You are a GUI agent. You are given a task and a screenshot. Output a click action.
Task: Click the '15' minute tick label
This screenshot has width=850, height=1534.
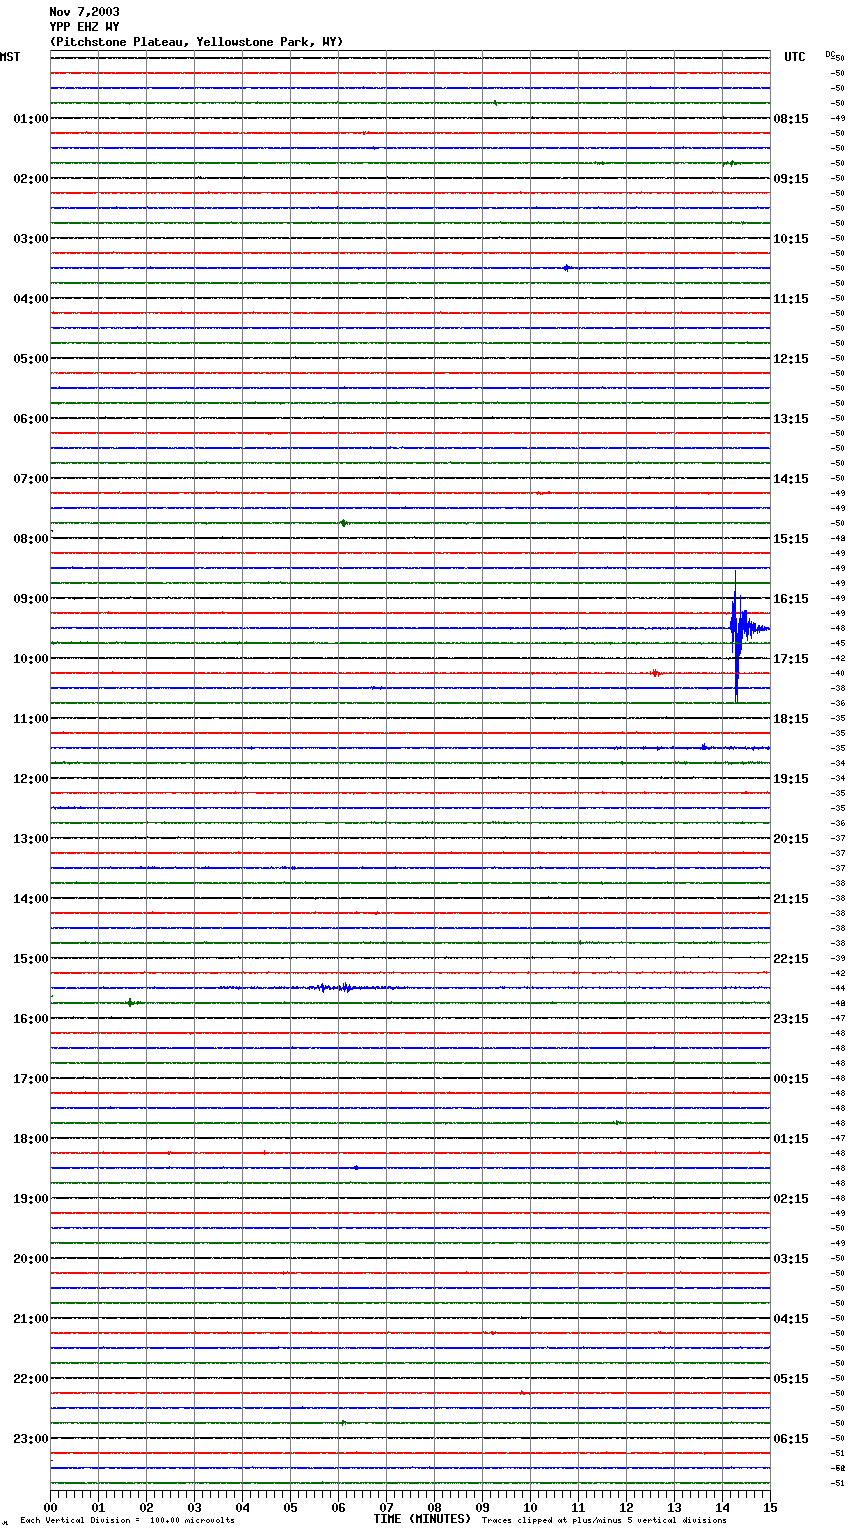pyautogui.click(x=770, y=1507)
